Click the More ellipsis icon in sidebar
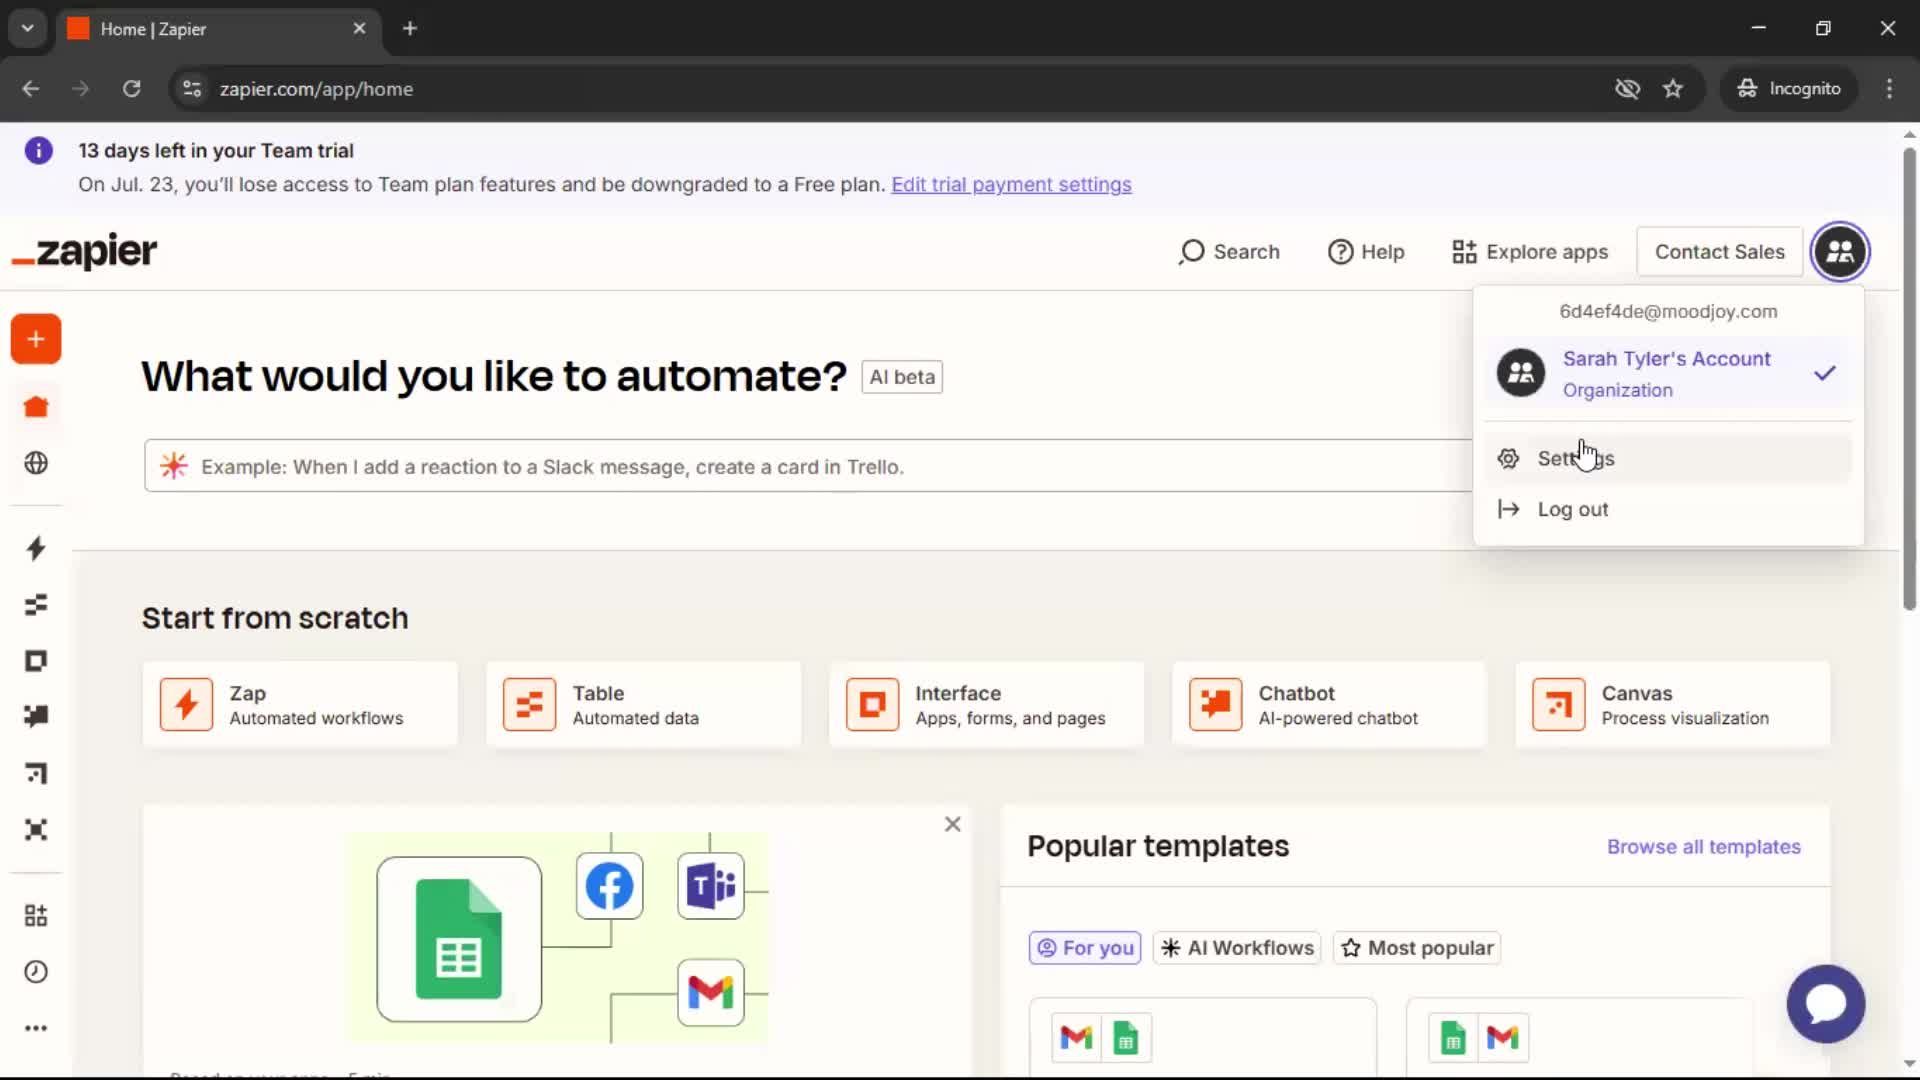1920x1080 pixels. (36, 1028)
